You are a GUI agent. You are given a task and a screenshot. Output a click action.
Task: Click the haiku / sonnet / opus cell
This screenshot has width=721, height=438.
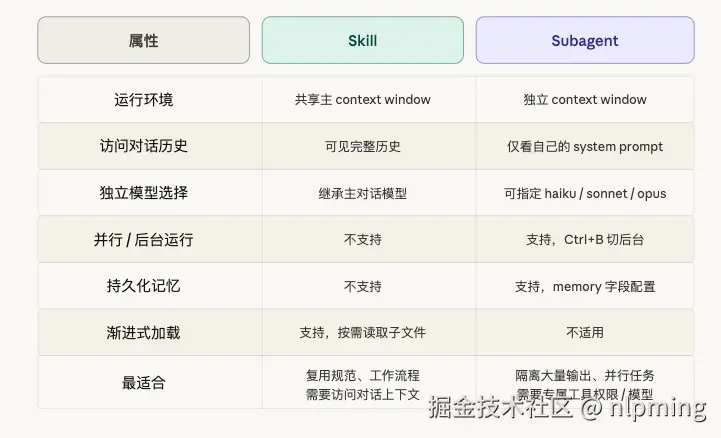tap(585, 193)
